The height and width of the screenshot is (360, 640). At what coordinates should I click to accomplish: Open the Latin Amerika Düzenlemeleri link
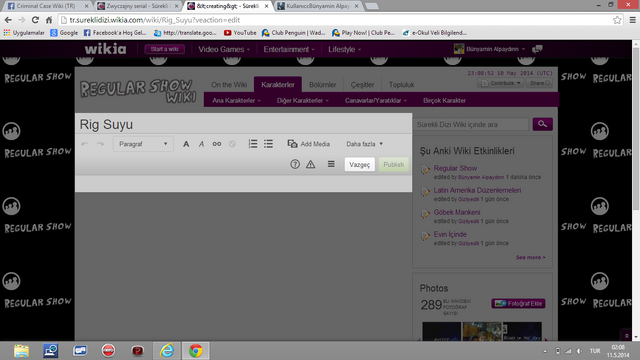(x=477, y=190)
